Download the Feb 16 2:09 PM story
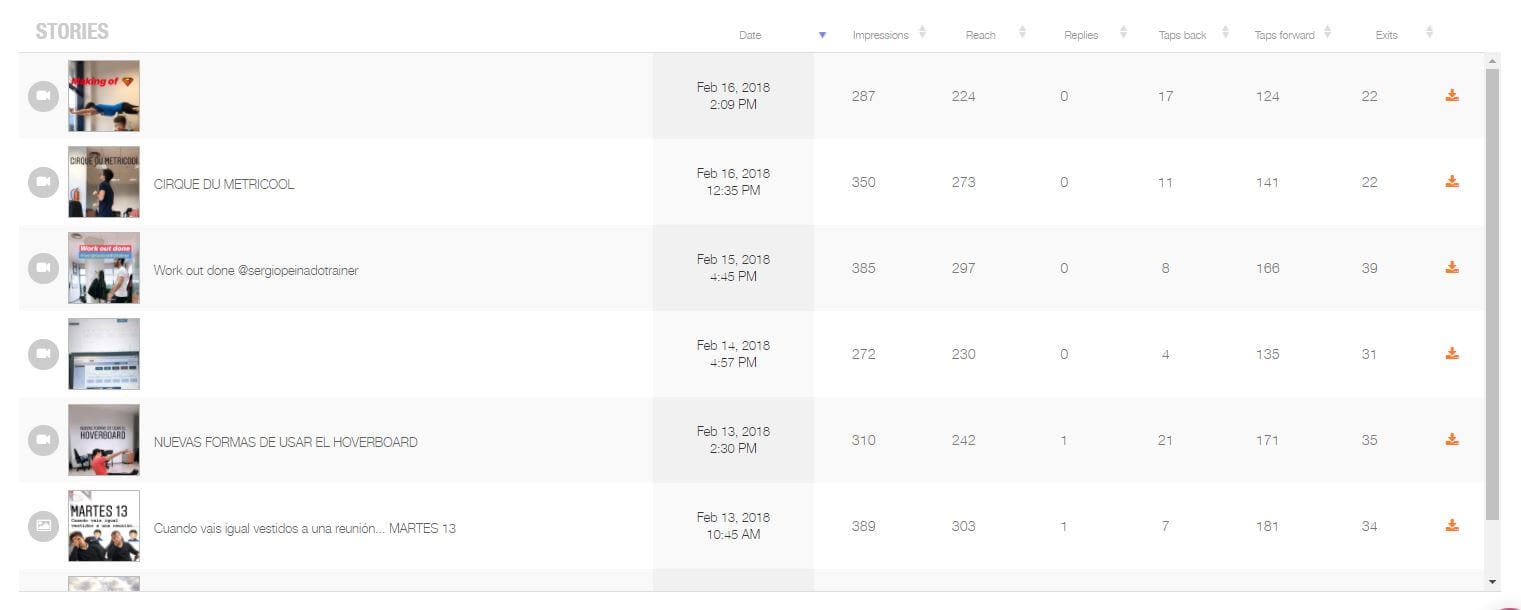This screenshot has height=610, width=1521. tap(1452, 96)
